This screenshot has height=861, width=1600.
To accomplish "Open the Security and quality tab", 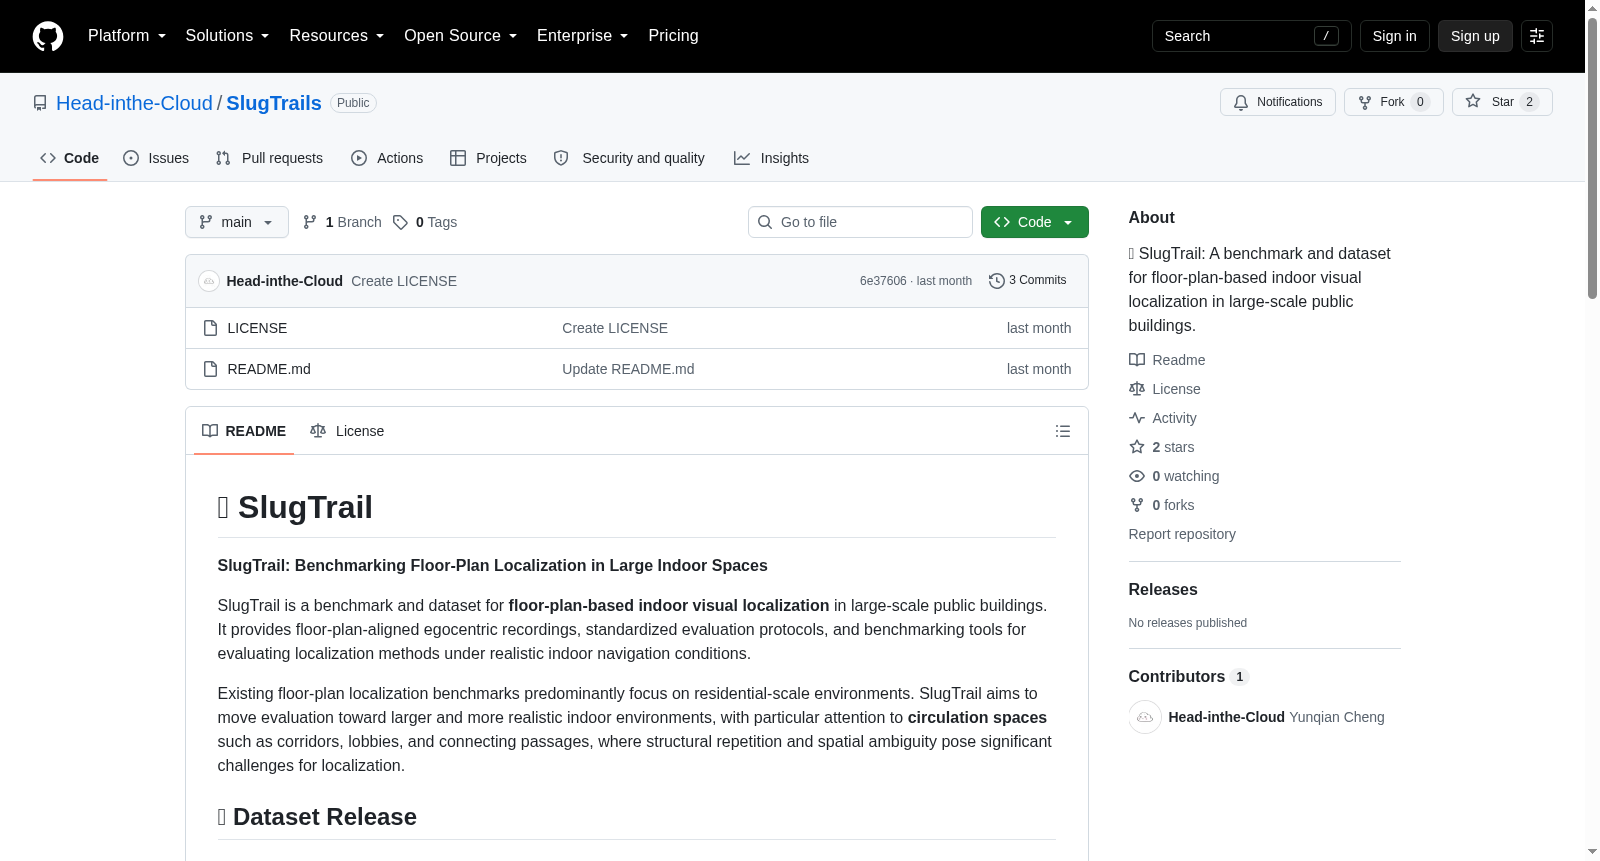I will tap(630, 158).
